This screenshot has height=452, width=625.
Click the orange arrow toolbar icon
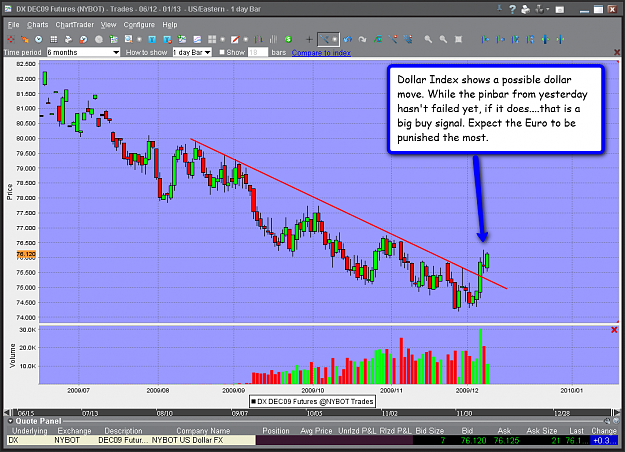(25, 39)
